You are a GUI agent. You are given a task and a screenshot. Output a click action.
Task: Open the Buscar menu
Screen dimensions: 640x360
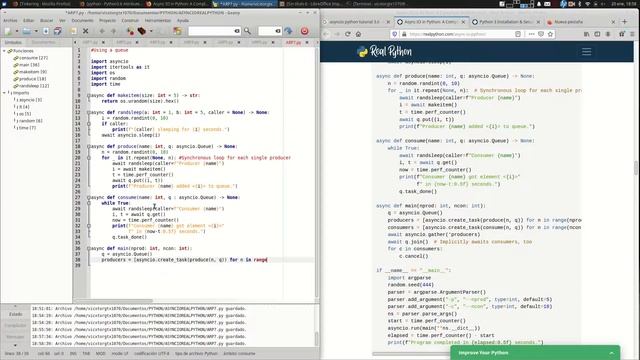(46, 20)
